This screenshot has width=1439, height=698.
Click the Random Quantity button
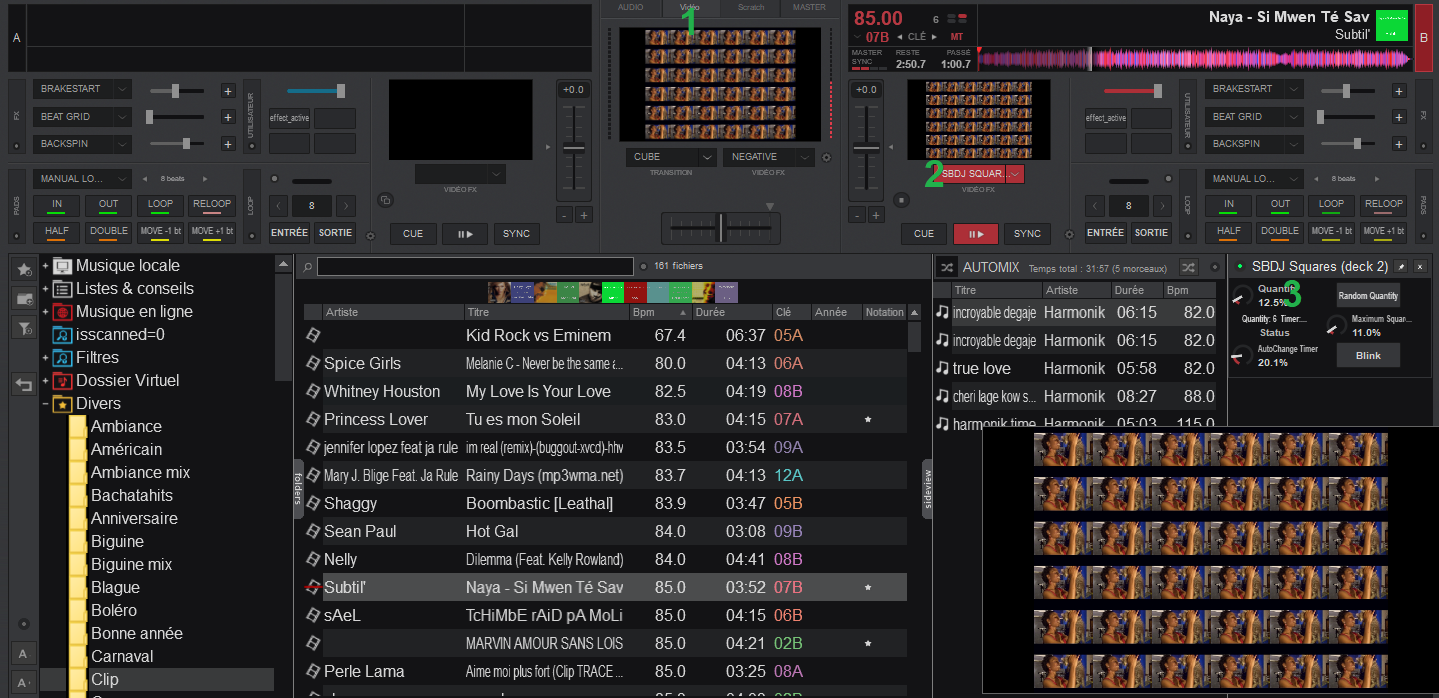[x=1368, y=295]
